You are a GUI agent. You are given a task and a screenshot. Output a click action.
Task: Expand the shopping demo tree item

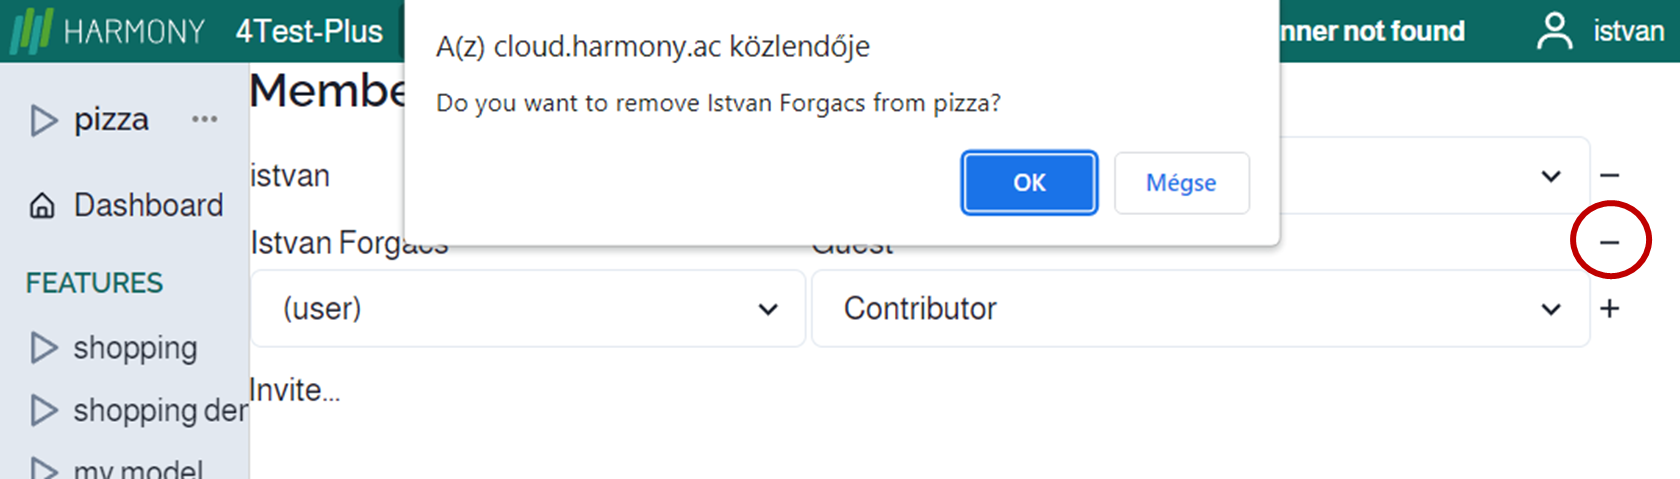[x=43, y=410]
